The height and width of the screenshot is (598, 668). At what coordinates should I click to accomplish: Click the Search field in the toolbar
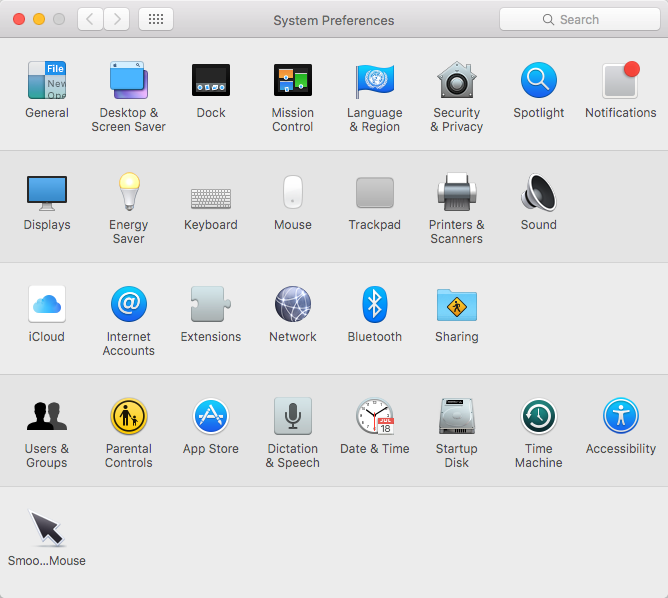click(579, 19)
